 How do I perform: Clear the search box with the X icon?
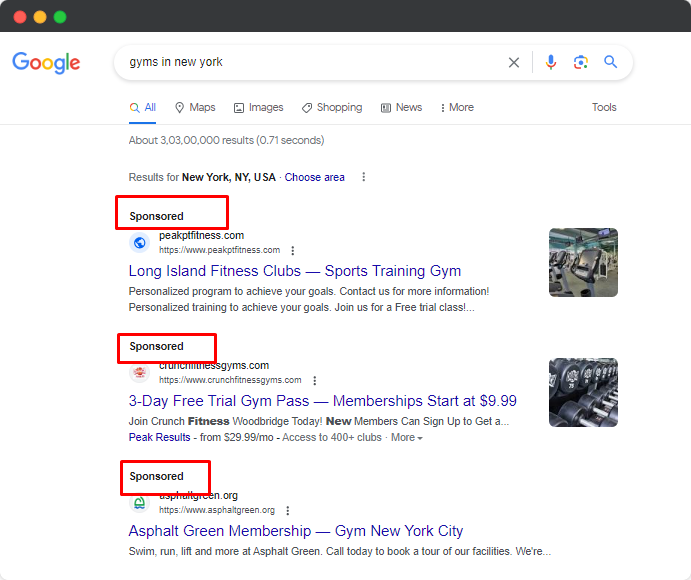tap(514, 63)
